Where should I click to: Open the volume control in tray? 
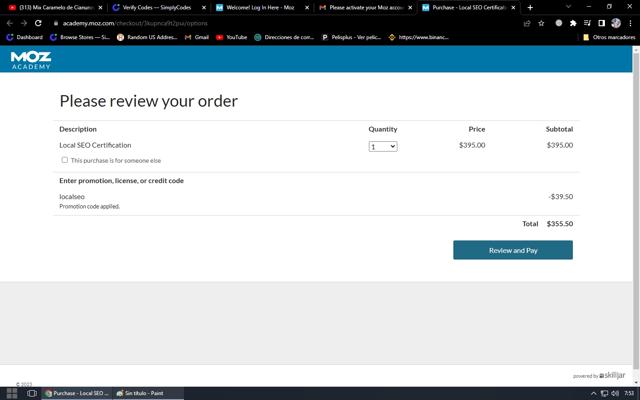615,393
